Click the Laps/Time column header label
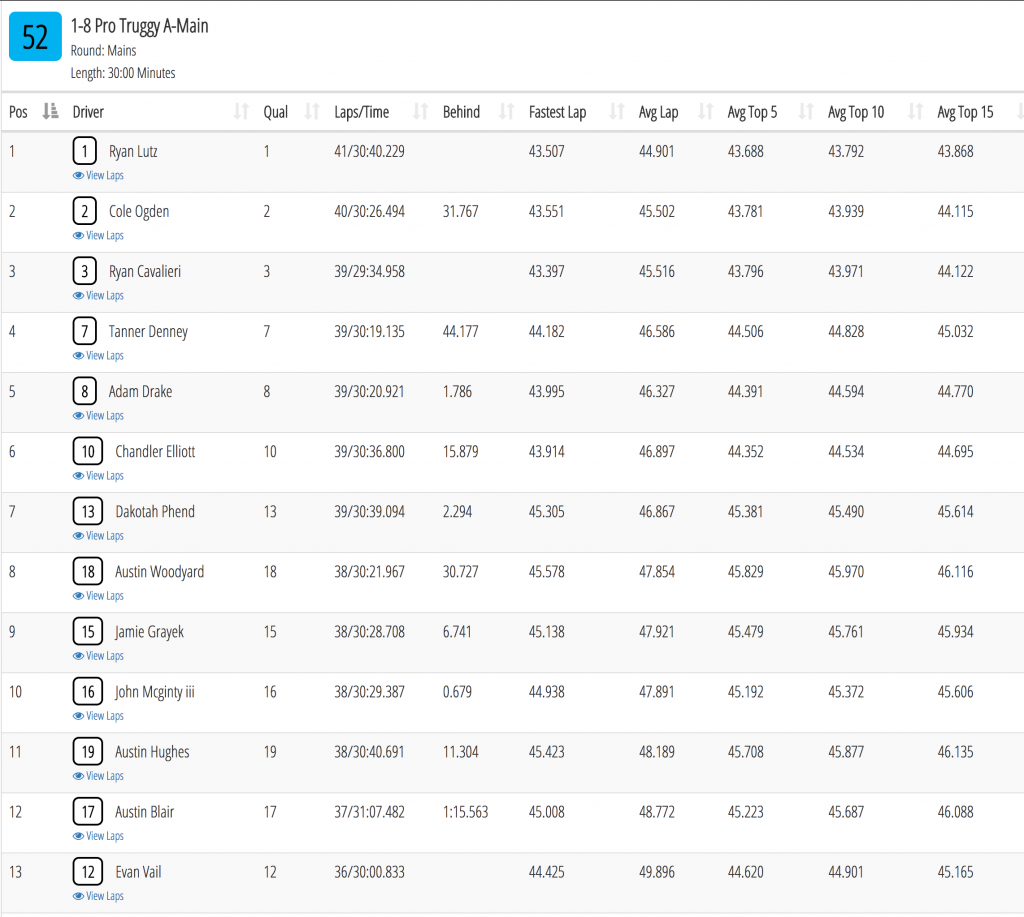 pos(362,112)
